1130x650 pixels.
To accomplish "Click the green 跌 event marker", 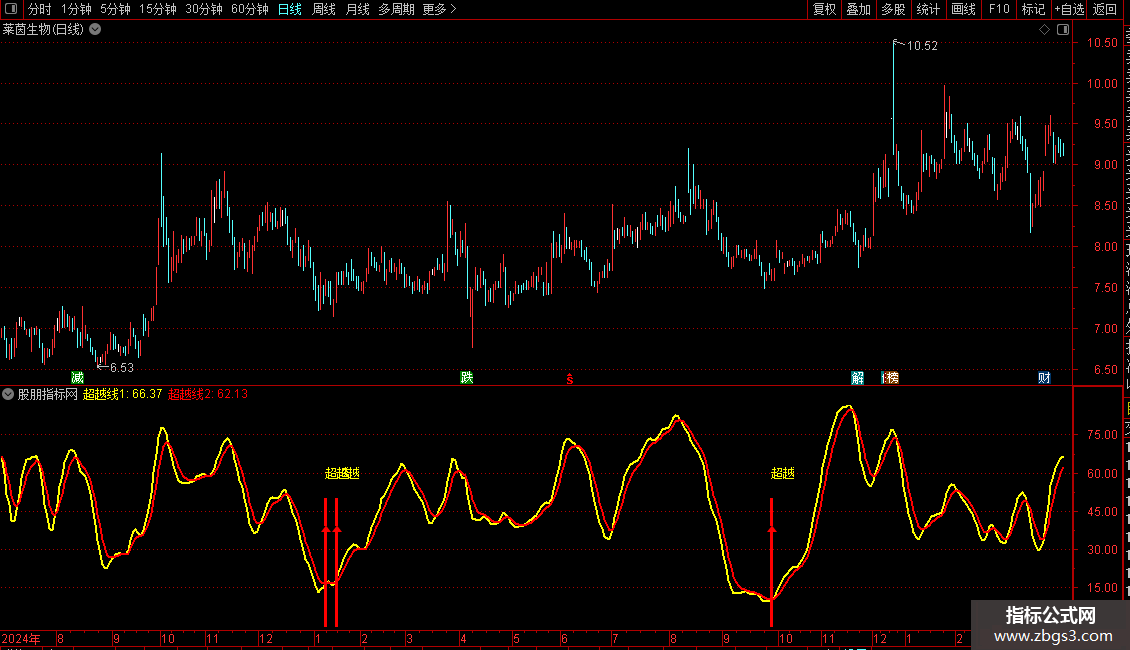I will point(467,378).
